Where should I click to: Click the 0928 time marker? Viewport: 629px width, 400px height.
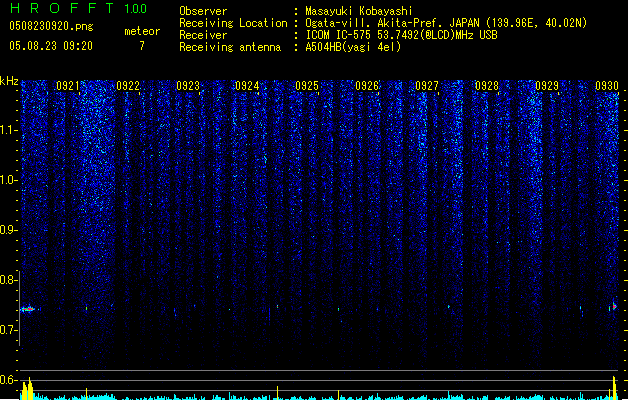[487, 86]
